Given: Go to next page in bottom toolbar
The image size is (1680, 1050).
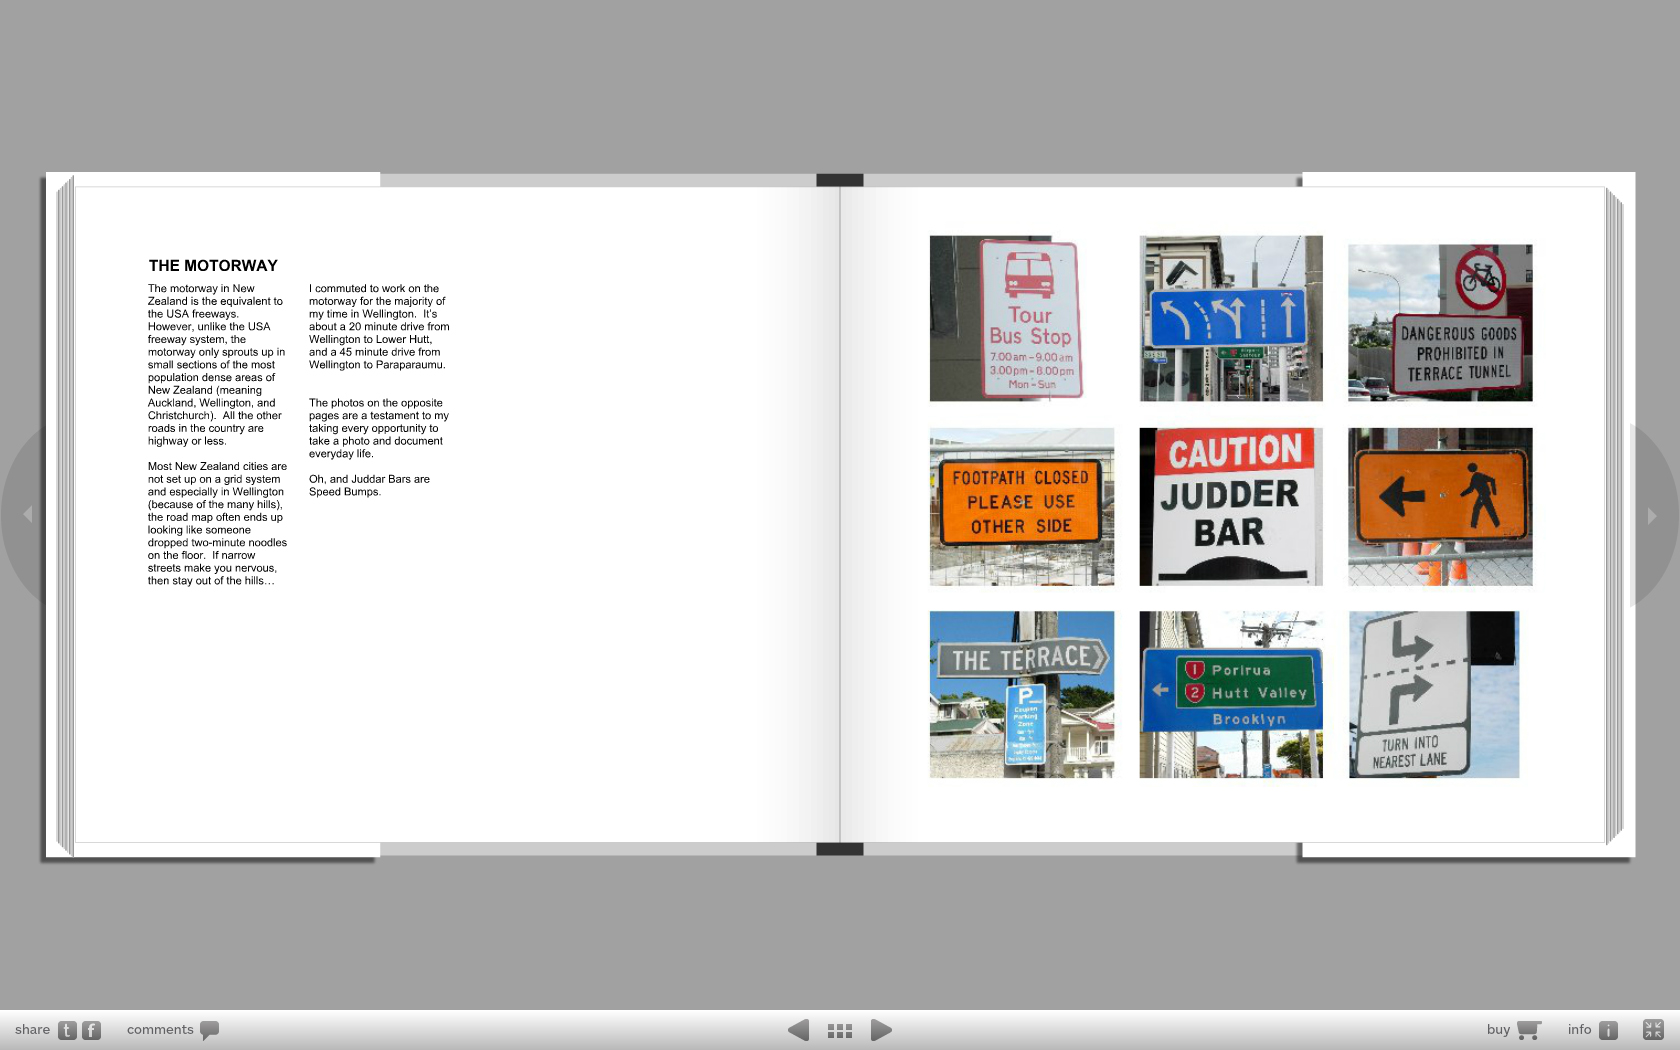Looking at the screenshot, I should pyautogui.click(x=881, y=1030).
